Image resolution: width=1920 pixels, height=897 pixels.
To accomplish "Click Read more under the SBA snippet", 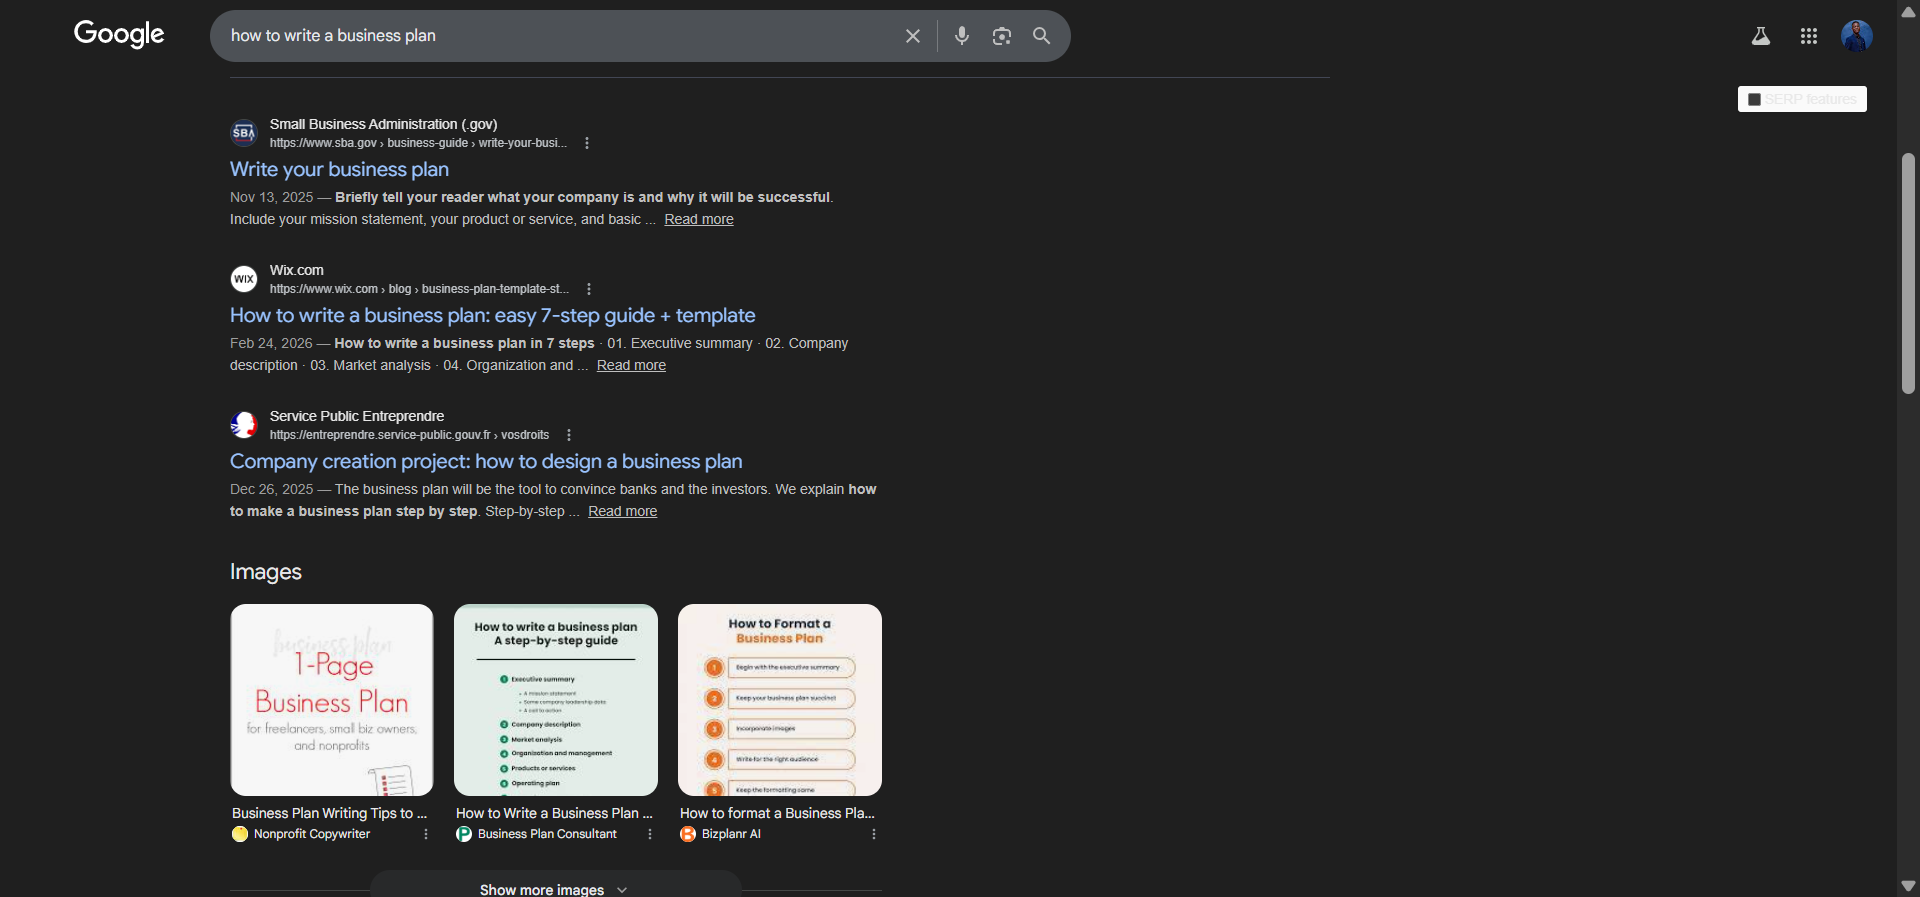I will tap(699, 219).
